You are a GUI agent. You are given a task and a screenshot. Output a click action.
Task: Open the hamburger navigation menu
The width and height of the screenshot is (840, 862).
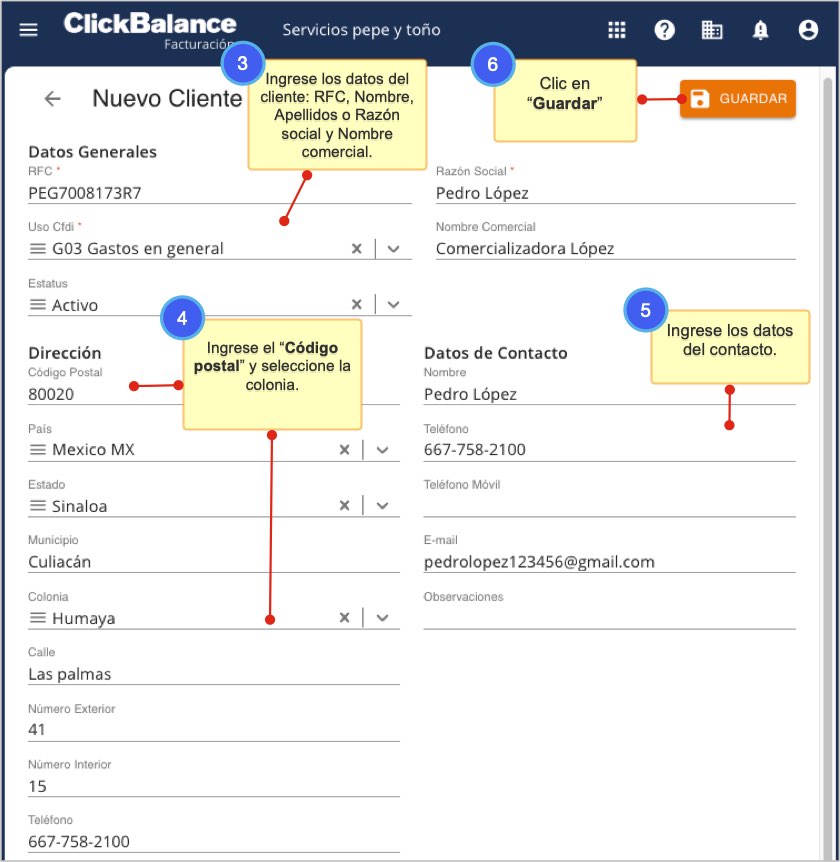(29, 30)
